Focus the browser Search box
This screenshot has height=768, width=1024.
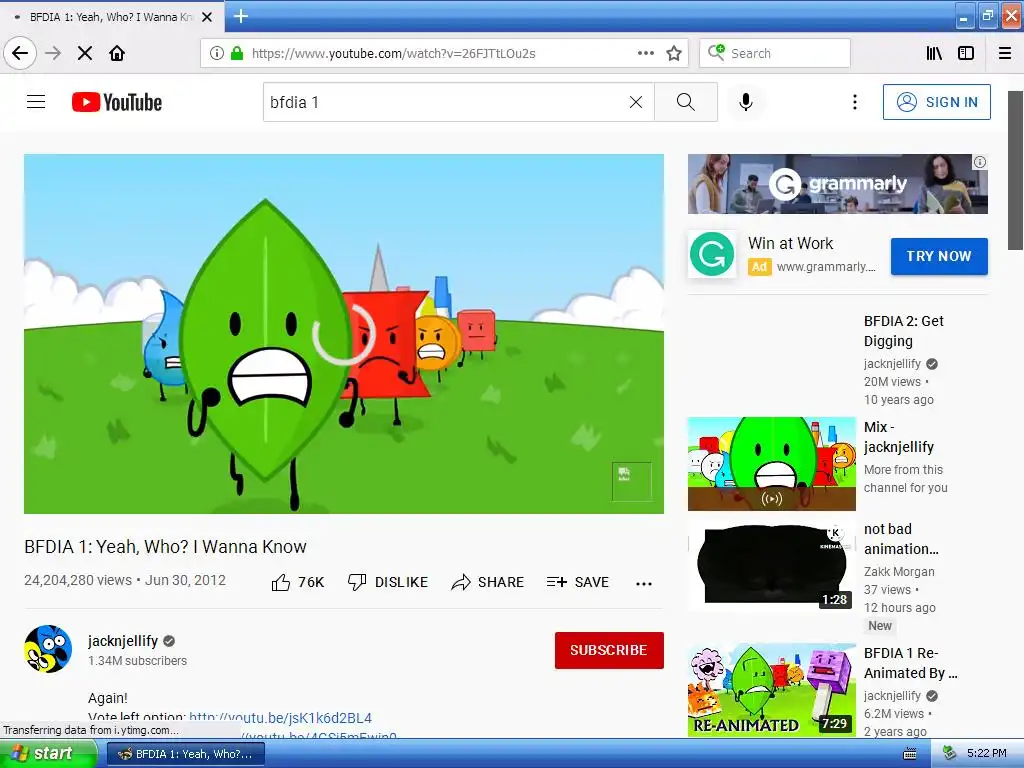pos(775,53)
